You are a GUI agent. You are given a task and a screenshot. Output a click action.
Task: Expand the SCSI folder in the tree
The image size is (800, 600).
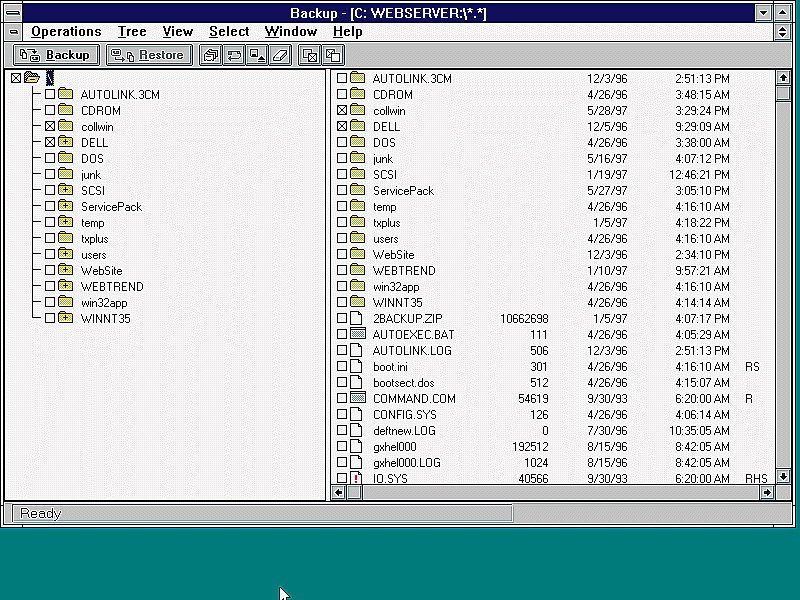(x=66, y=191)
